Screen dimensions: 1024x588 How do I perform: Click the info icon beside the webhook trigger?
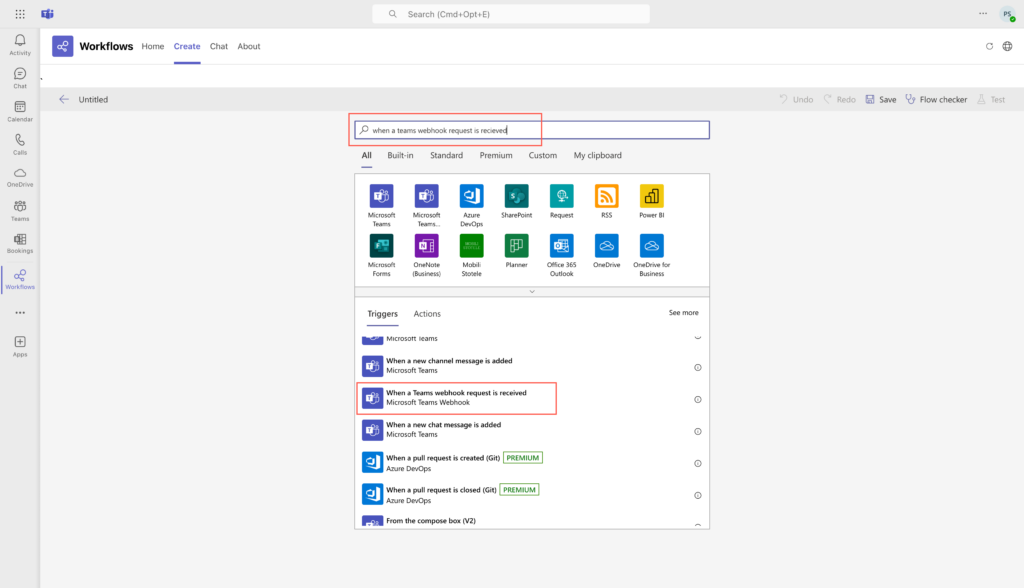click(x=697, y=398)
